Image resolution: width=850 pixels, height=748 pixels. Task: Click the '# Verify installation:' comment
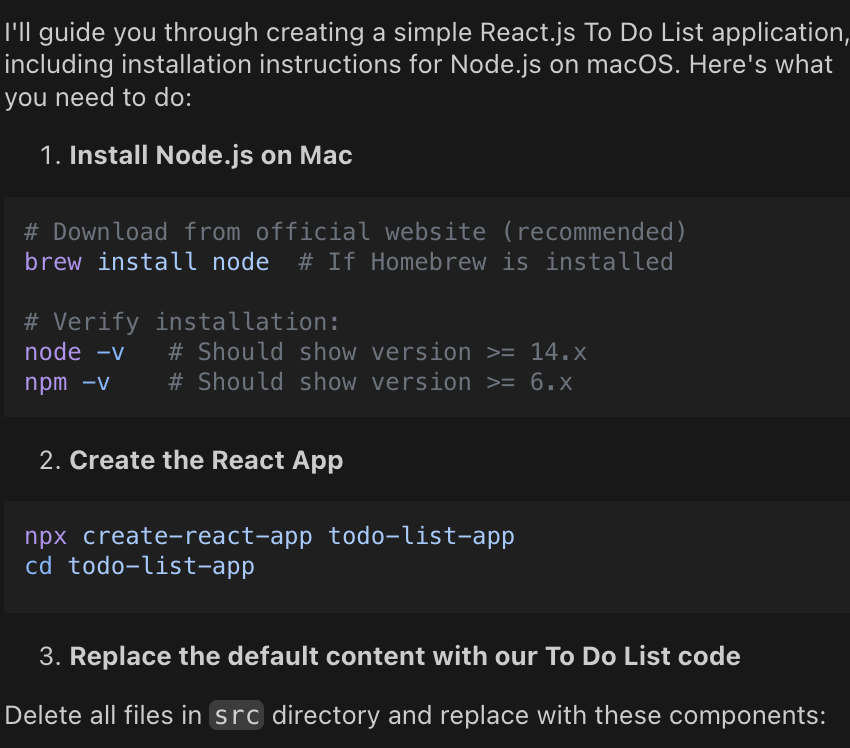(x=182, y=322)
